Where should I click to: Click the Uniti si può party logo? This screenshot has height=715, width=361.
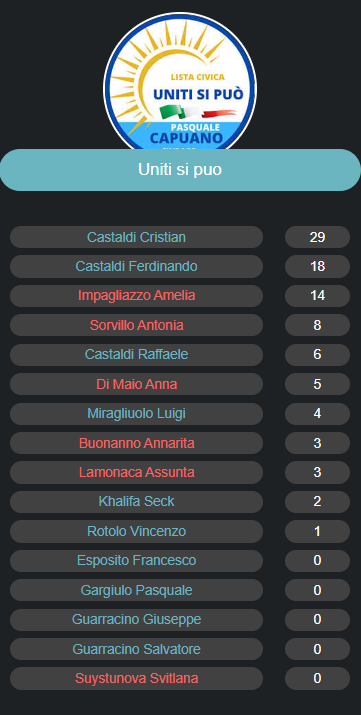coord(180,82)
